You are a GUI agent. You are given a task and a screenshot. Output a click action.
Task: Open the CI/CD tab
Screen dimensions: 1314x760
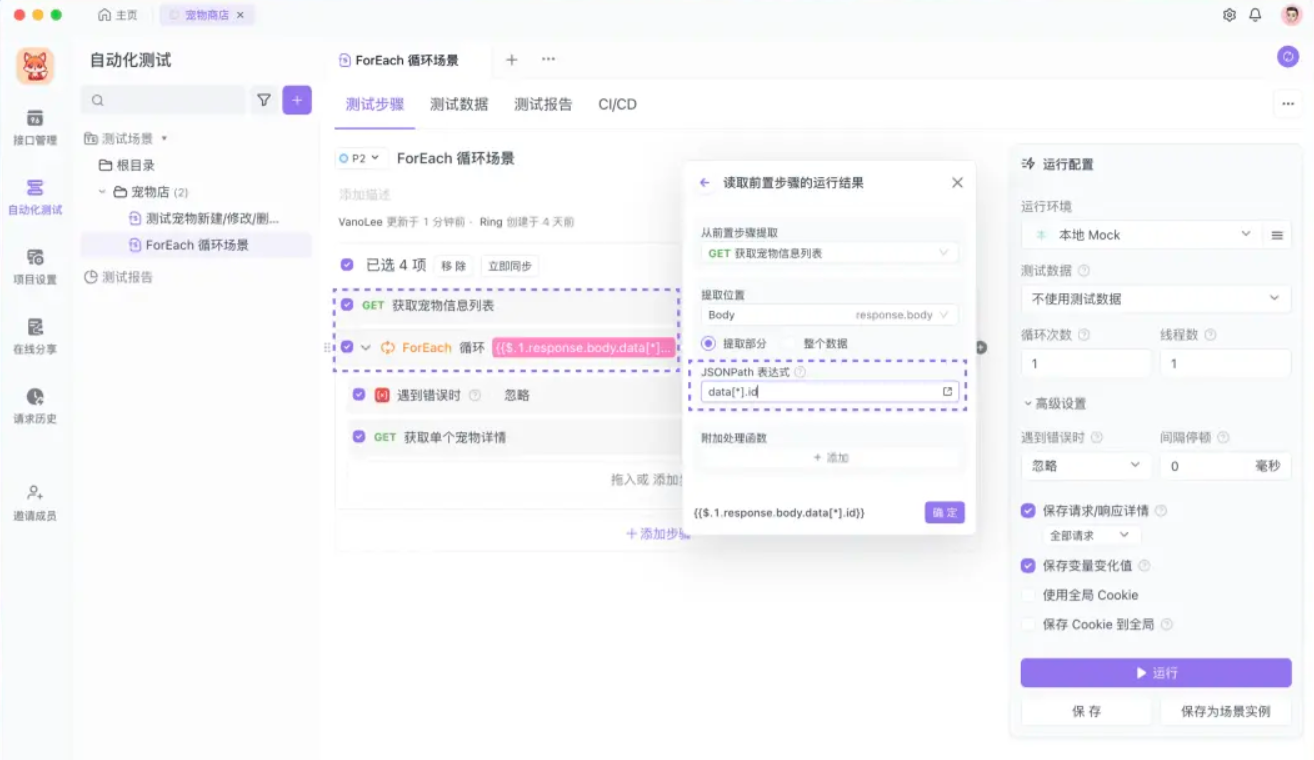[x=615, y=103]
